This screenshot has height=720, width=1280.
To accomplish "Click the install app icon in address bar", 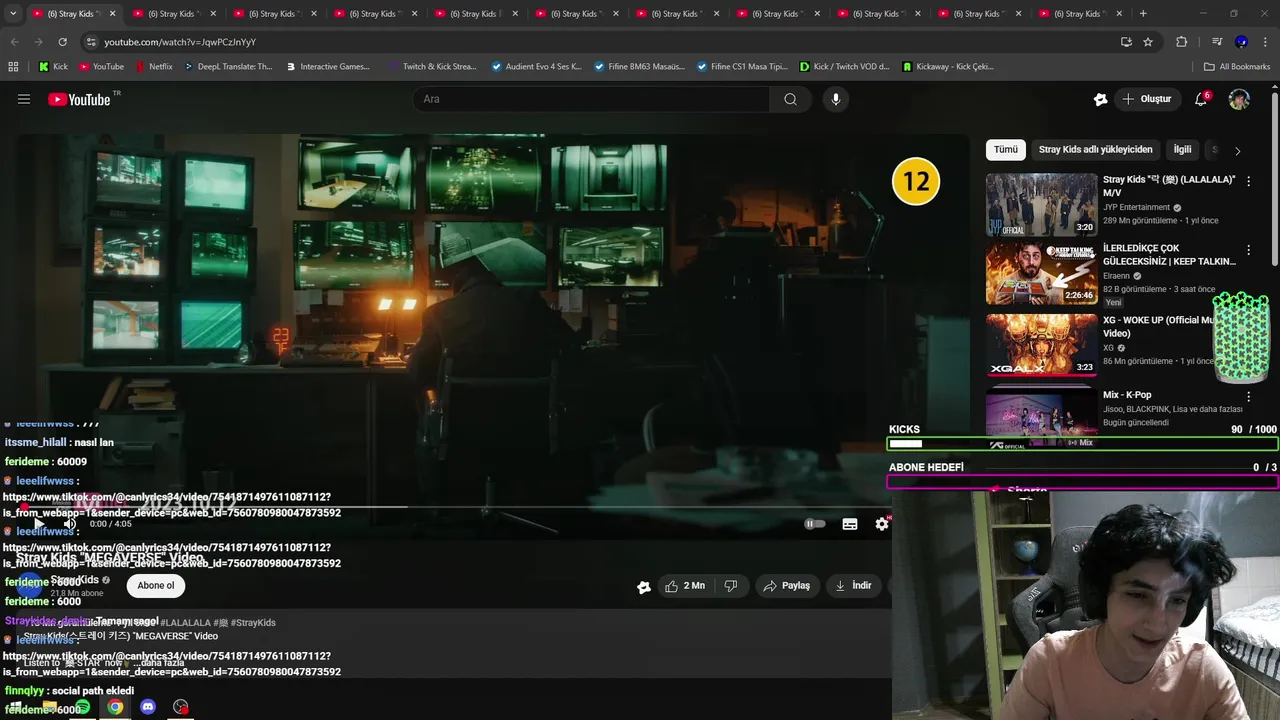I will coord(1126,42).
